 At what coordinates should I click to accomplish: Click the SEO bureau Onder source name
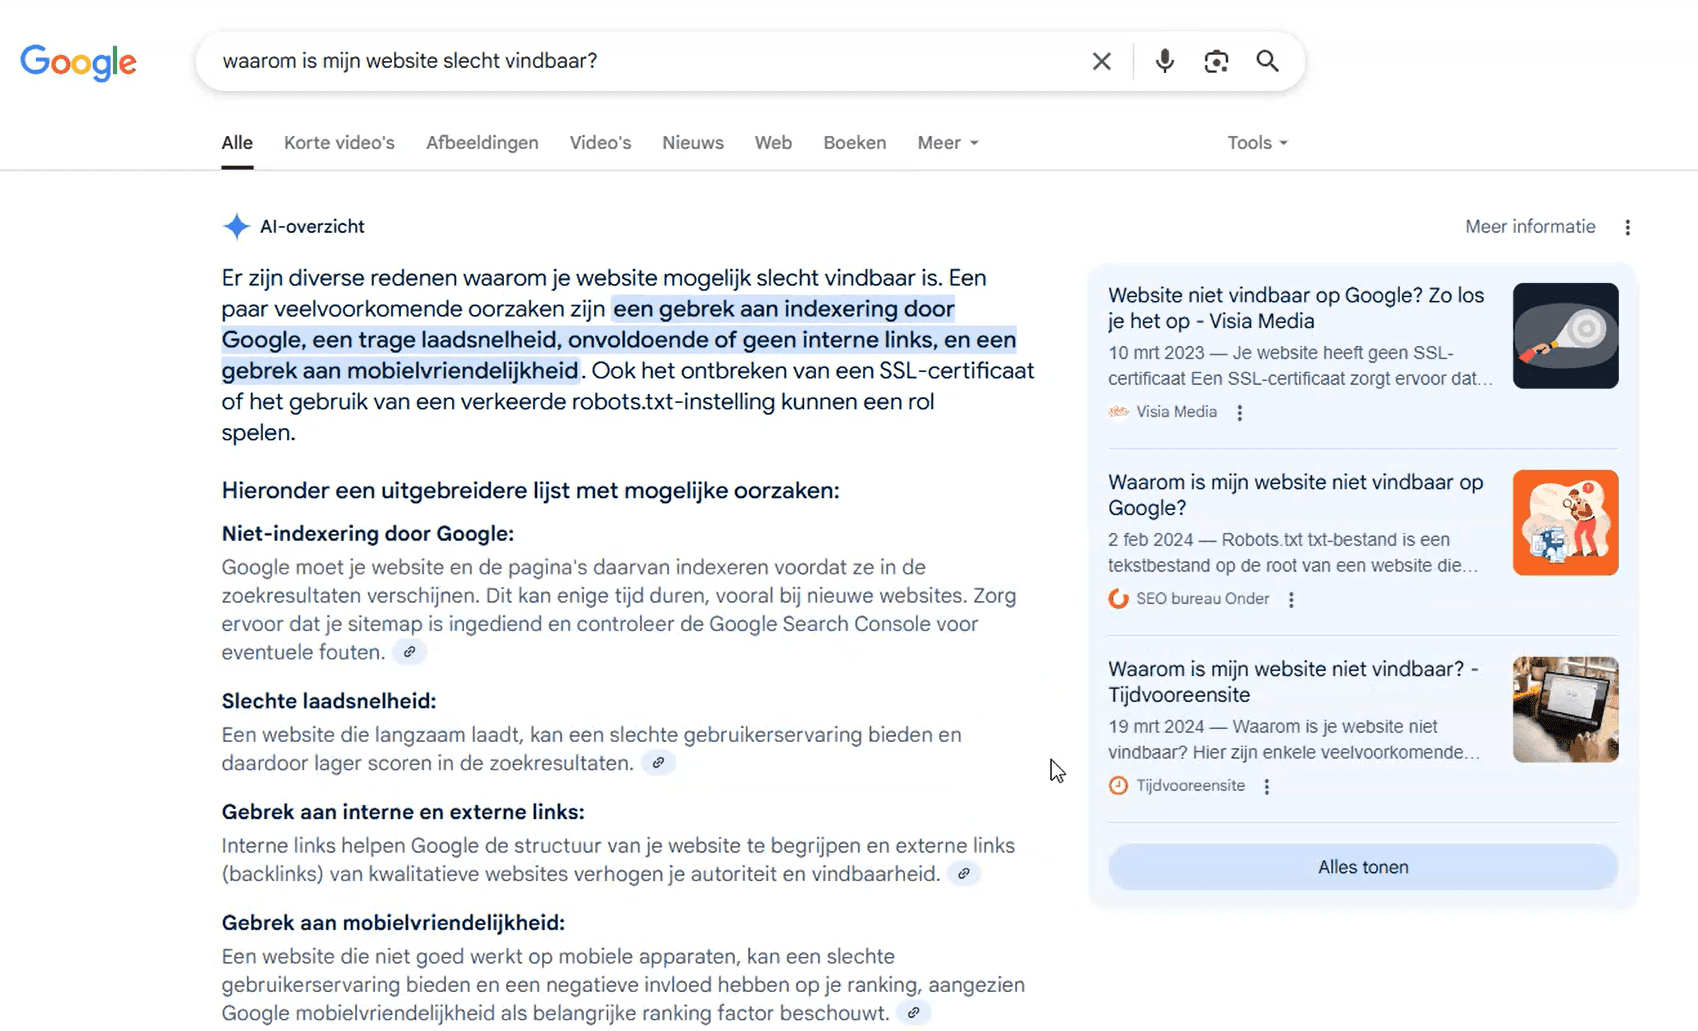point(1202,599)
